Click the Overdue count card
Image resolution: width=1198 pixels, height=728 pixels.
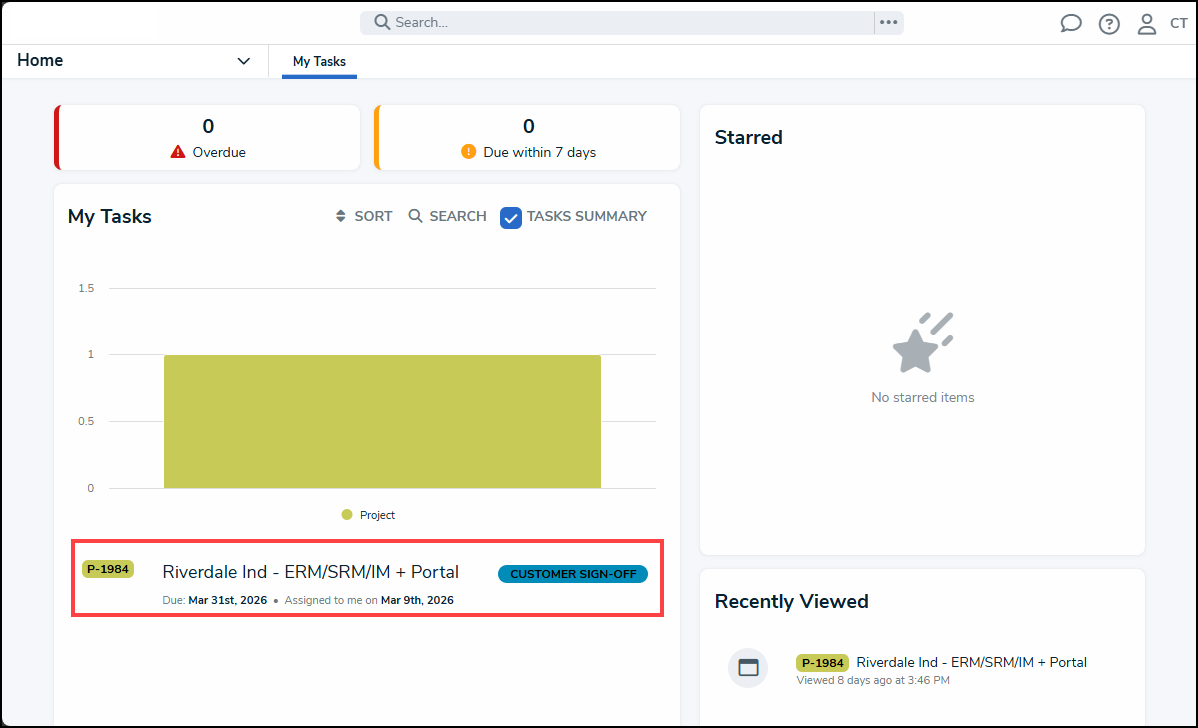pos(207,137)
